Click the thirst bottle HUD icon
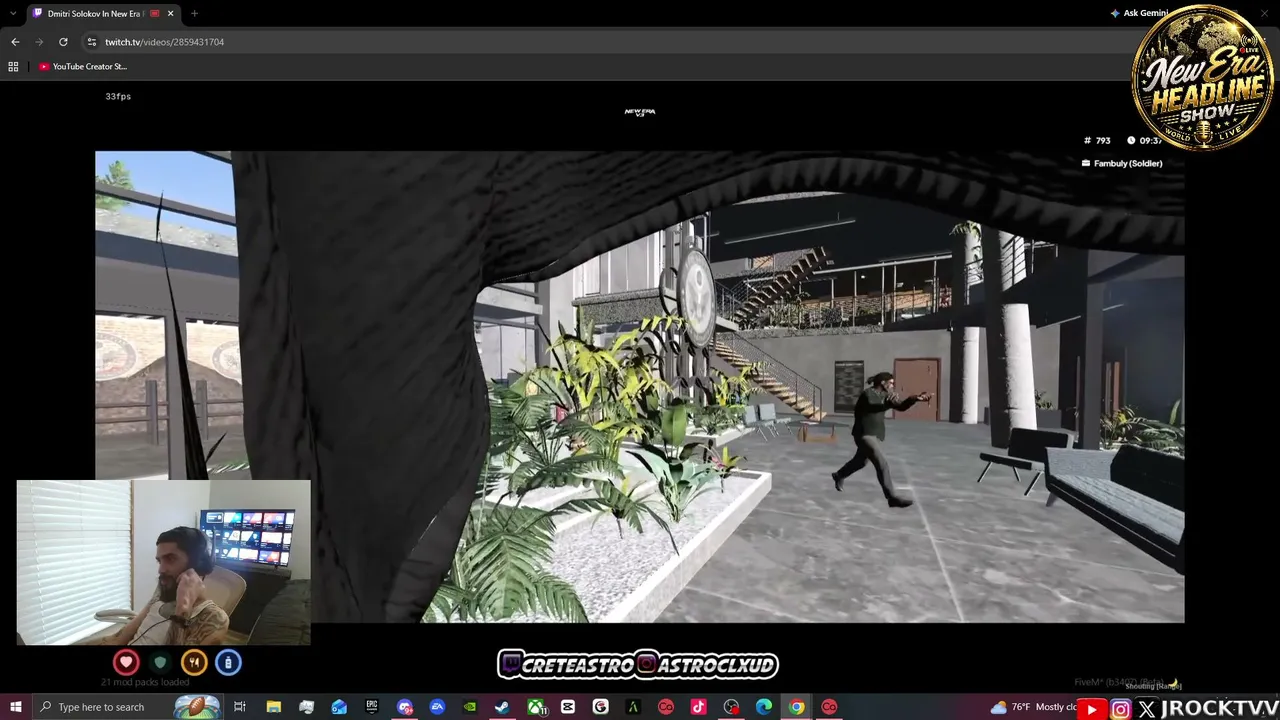Screen dimensions: 1280x720 click(228, 662)
